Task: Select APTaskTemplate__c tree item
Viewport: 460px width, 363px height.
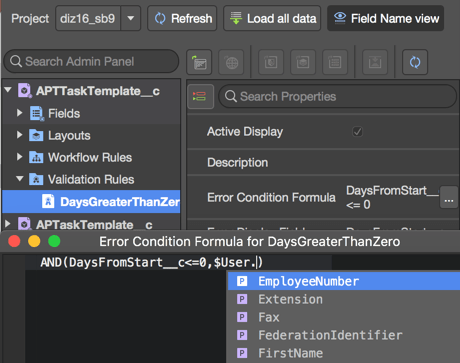Action: coord(94,225)
